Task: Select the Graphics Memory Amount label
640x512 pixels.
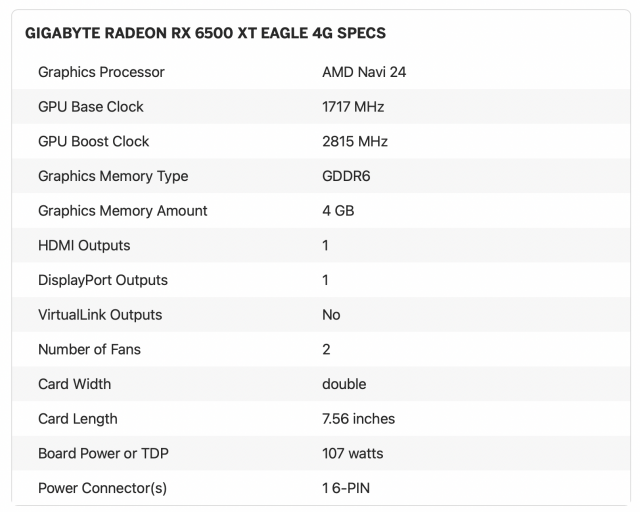Action: tap(123, 211)
